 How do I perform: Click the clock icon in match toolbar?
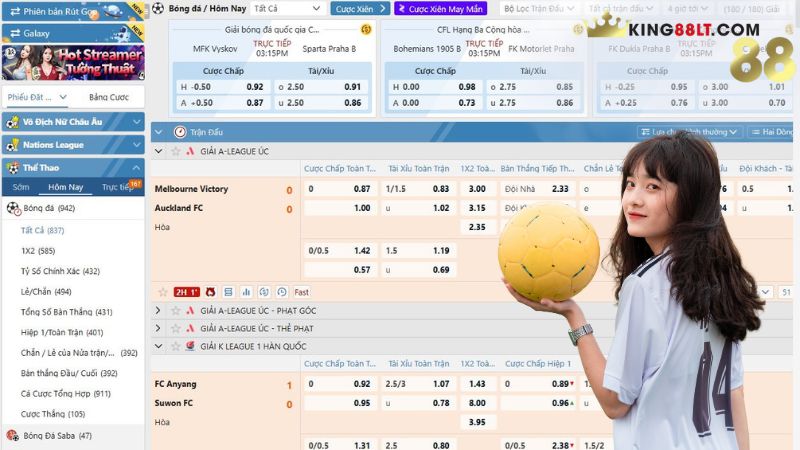[x=282, y=291]
